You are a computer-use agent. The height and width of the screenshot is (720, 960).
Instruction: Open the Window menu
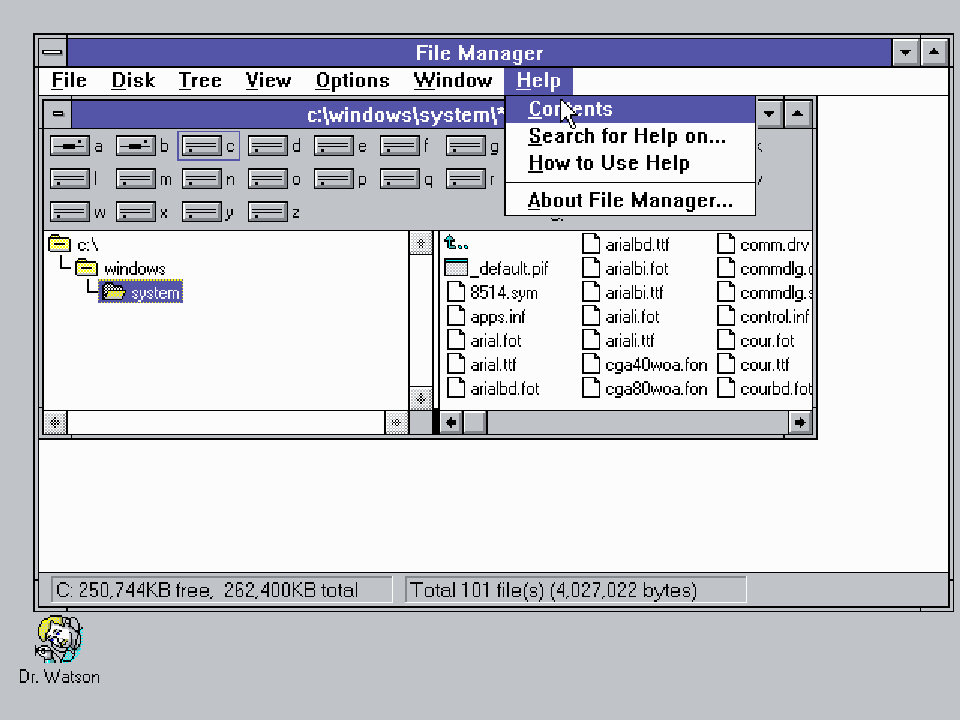coord(452,80)
